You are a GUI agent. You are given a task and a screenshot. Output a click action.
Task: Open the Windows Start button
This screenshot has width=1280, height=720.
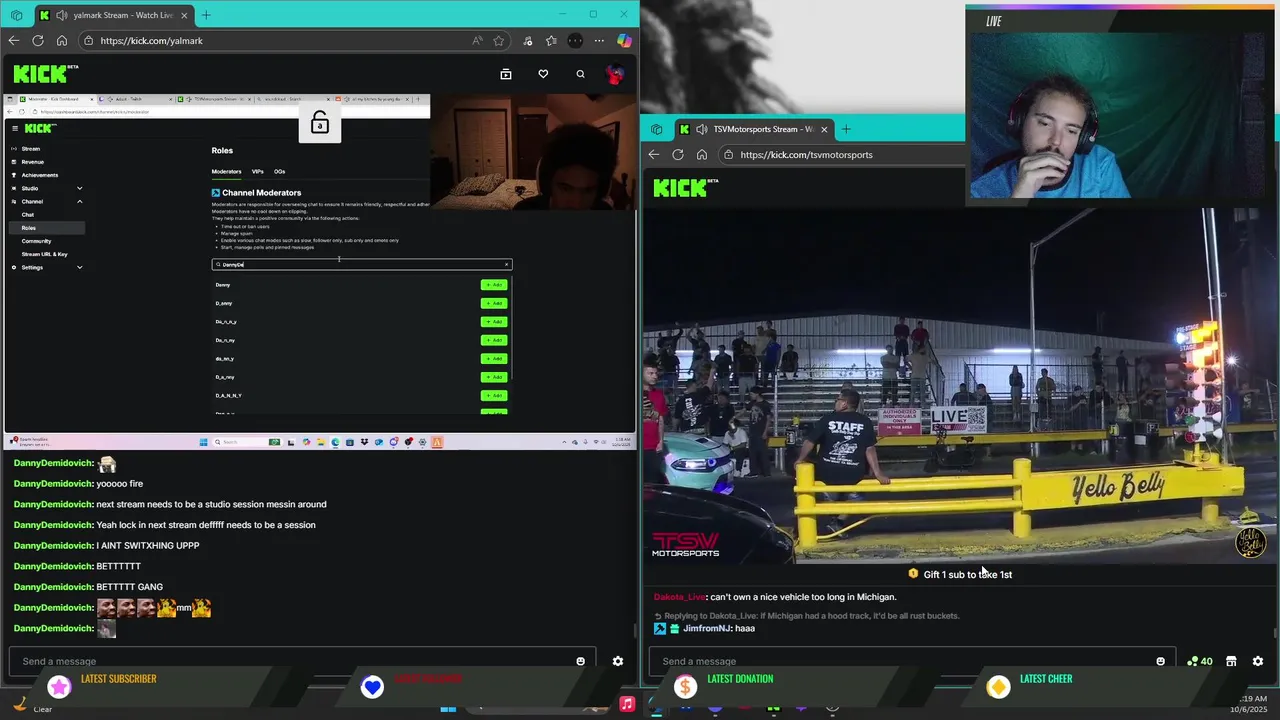coord(448,708)
